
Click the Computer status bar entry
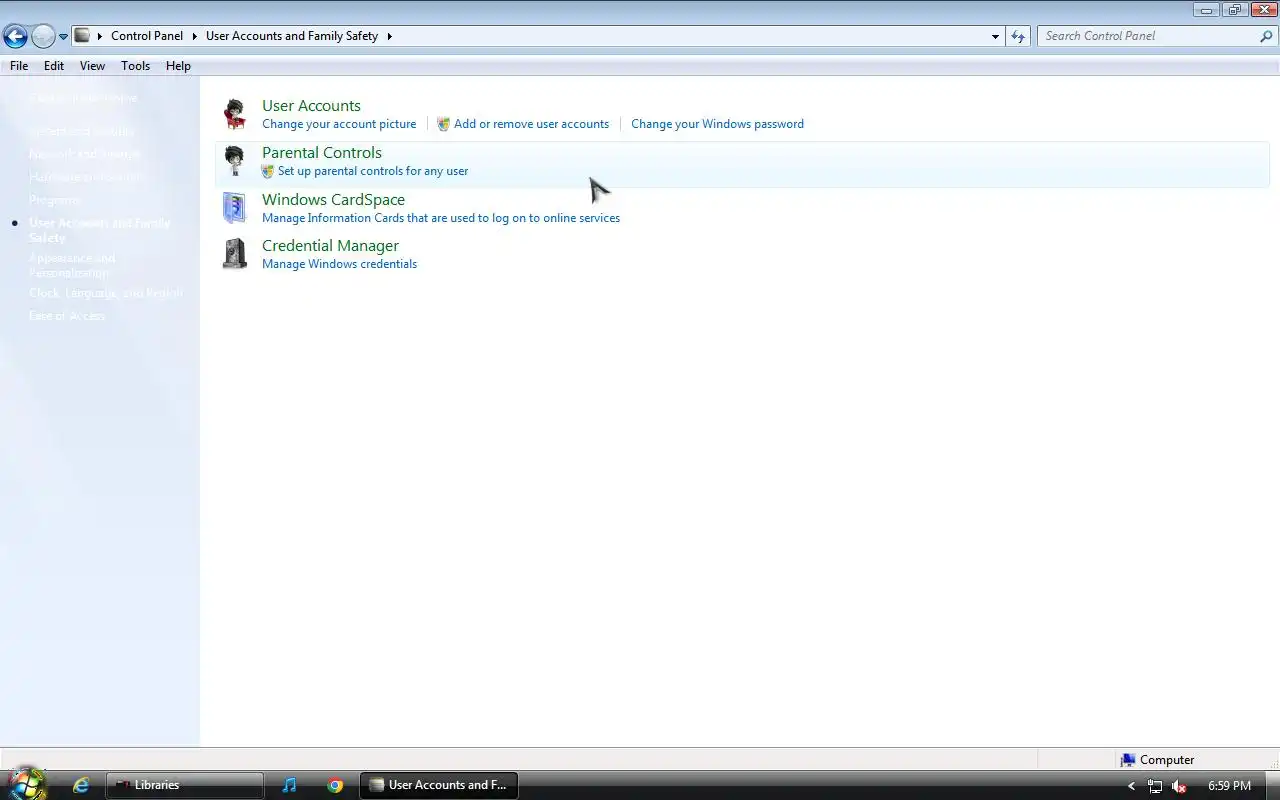1157,760
